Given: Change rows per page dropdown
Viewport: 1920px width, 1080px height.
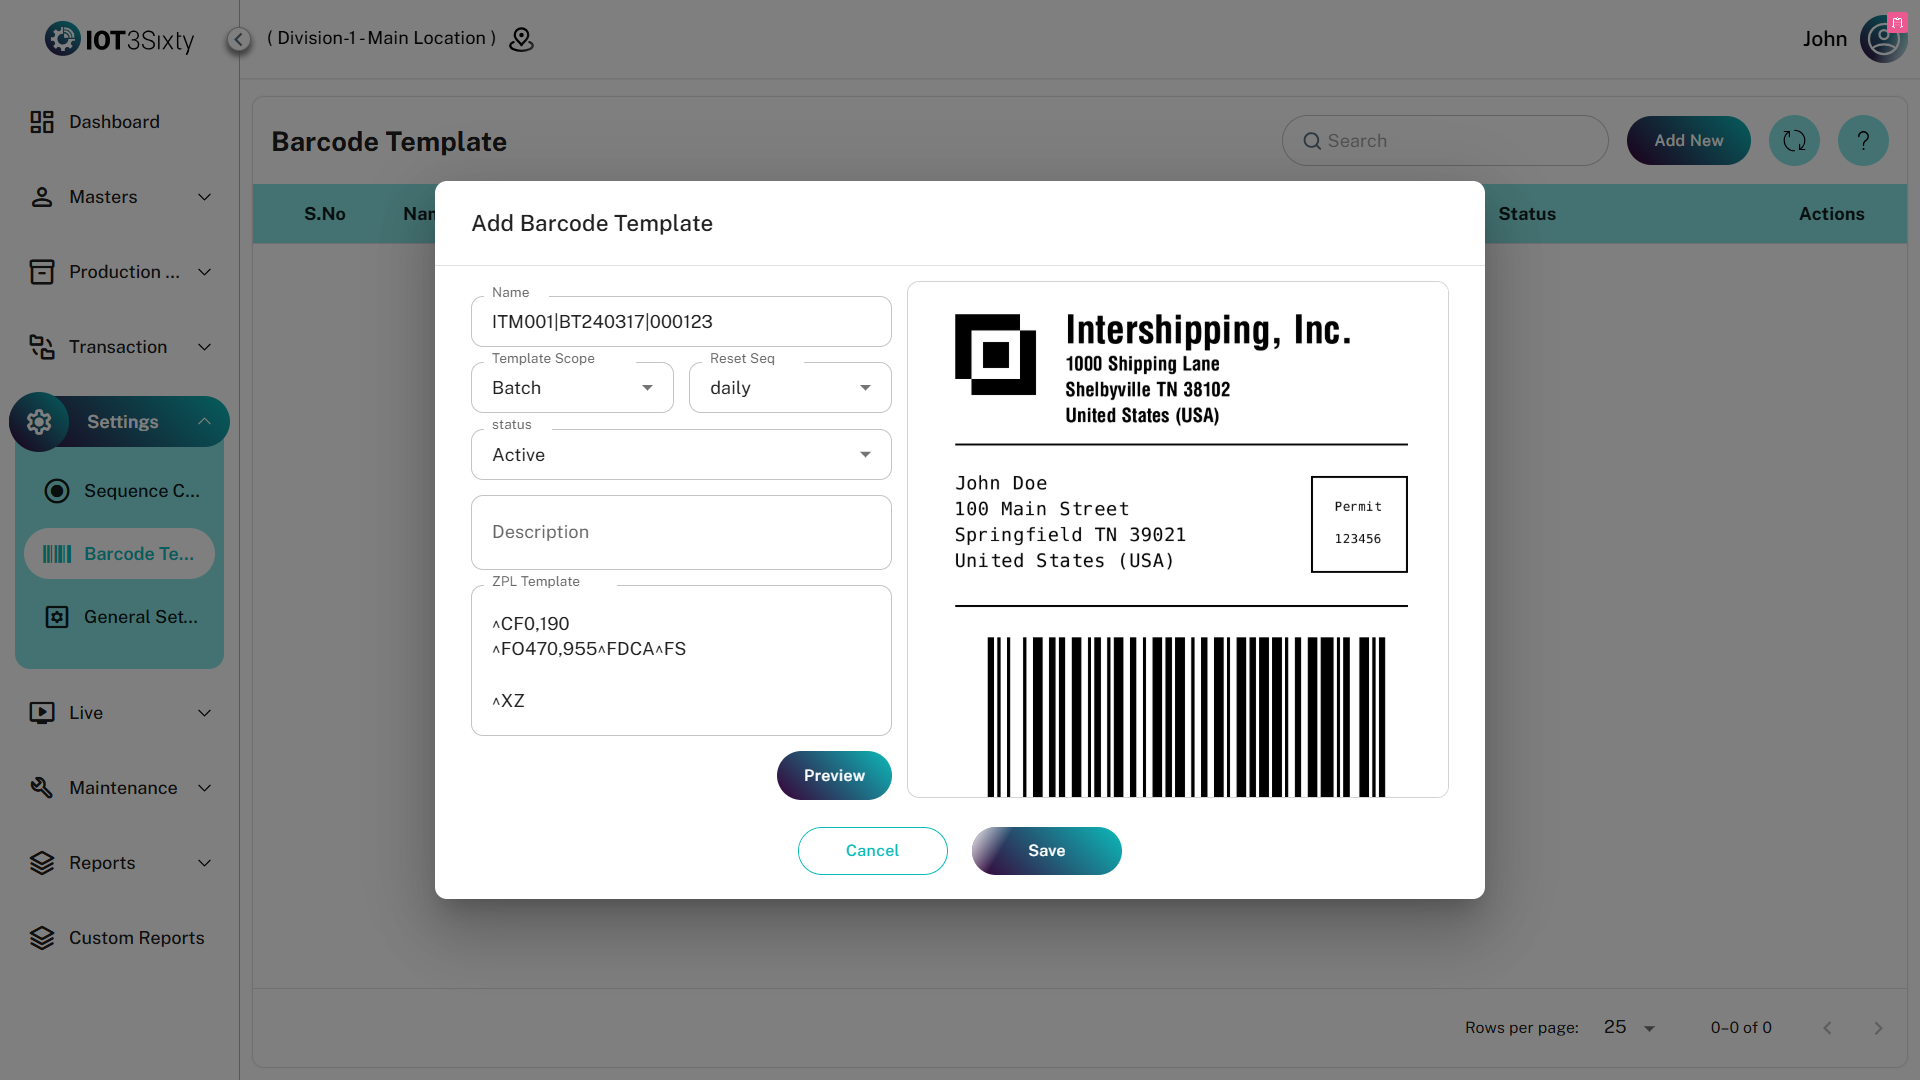Looking at the screenshot, I should tap(1629, 1028).
